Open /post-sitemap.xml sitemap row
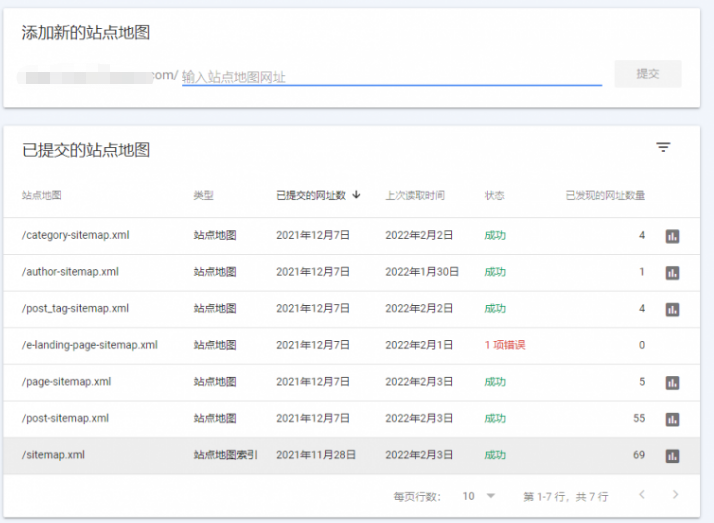The width and height of the screenshot is (714, 523). (x=352, y=419)
